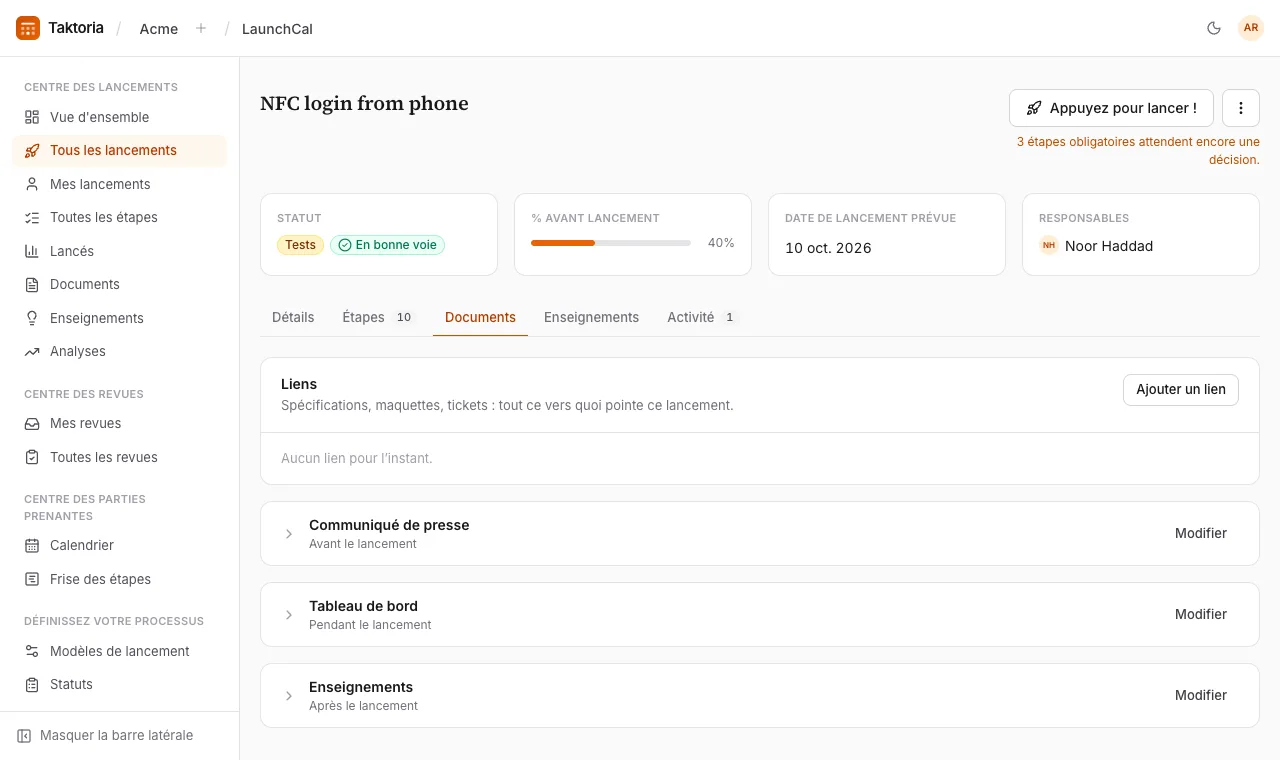This screenshot has width=1280, height=760.
Task: Click Modifier for Communiqué de presse
Action: 1201,534
